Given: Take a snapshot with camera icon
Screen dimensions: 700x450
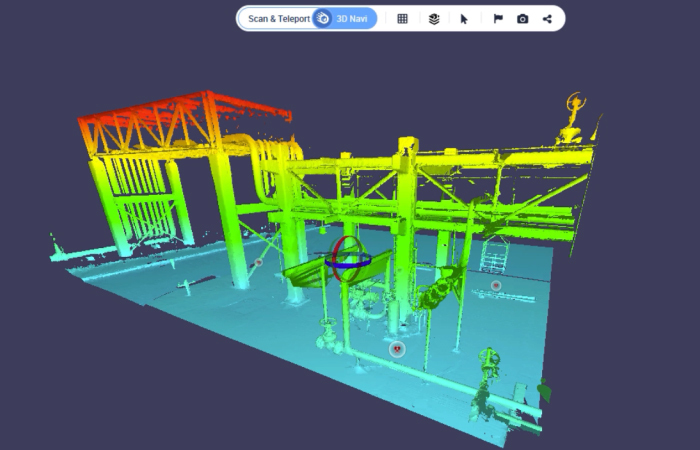Looking at the screenshot, I should 522,19.
